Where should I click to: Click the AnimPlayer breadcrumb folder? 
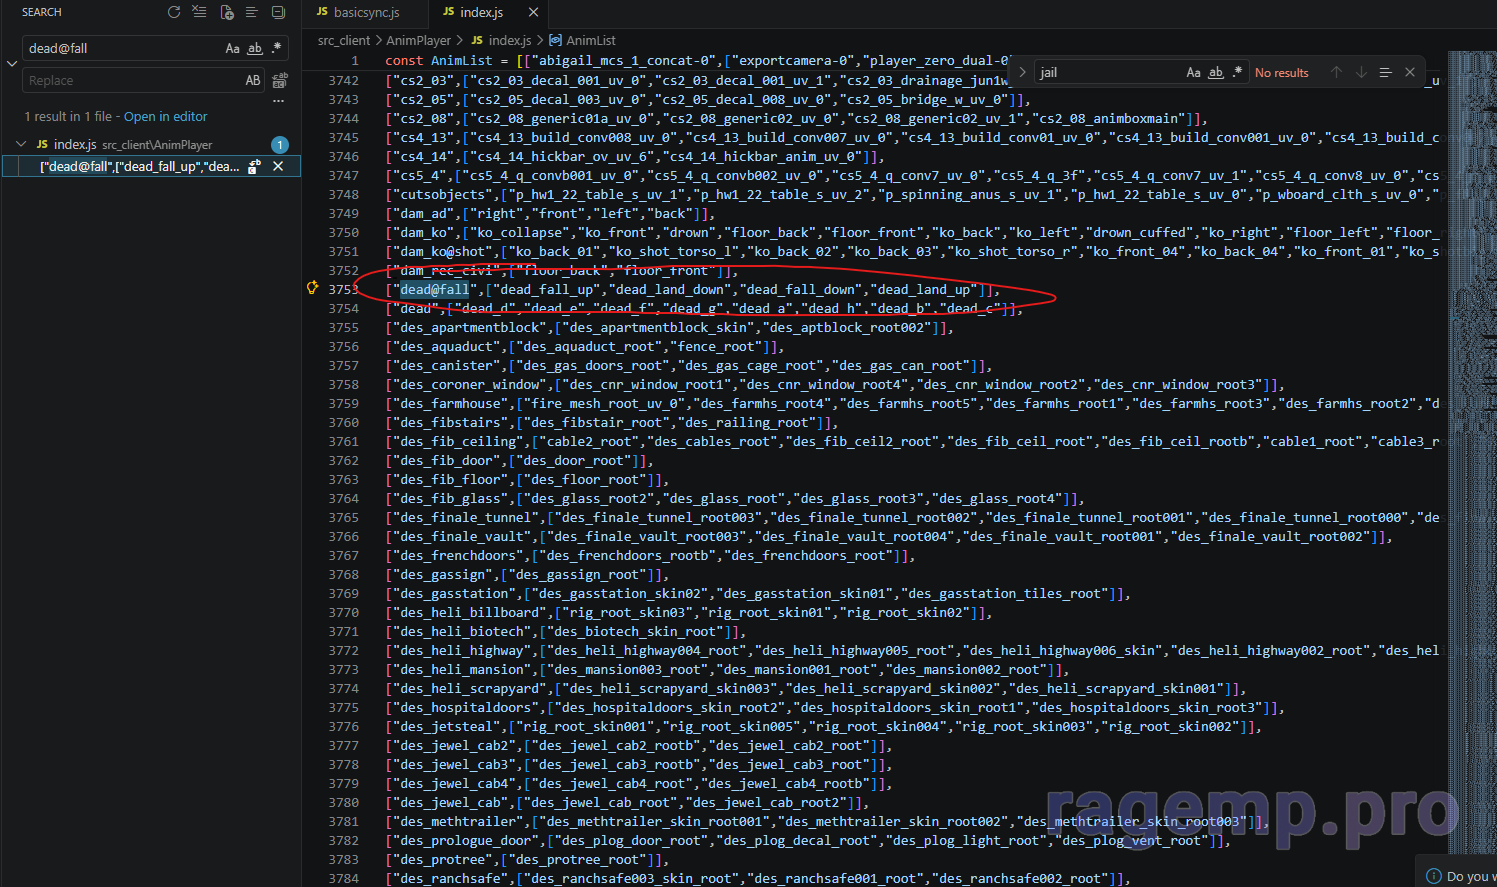418,40
